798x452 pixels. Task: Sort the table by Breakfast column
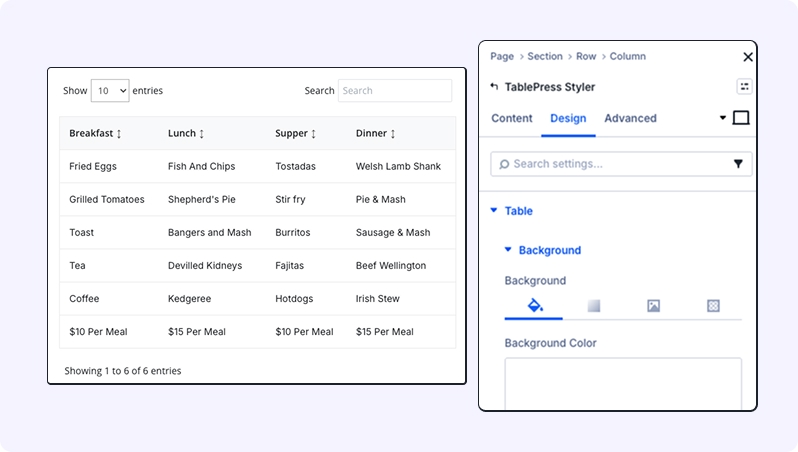point(95,134)
